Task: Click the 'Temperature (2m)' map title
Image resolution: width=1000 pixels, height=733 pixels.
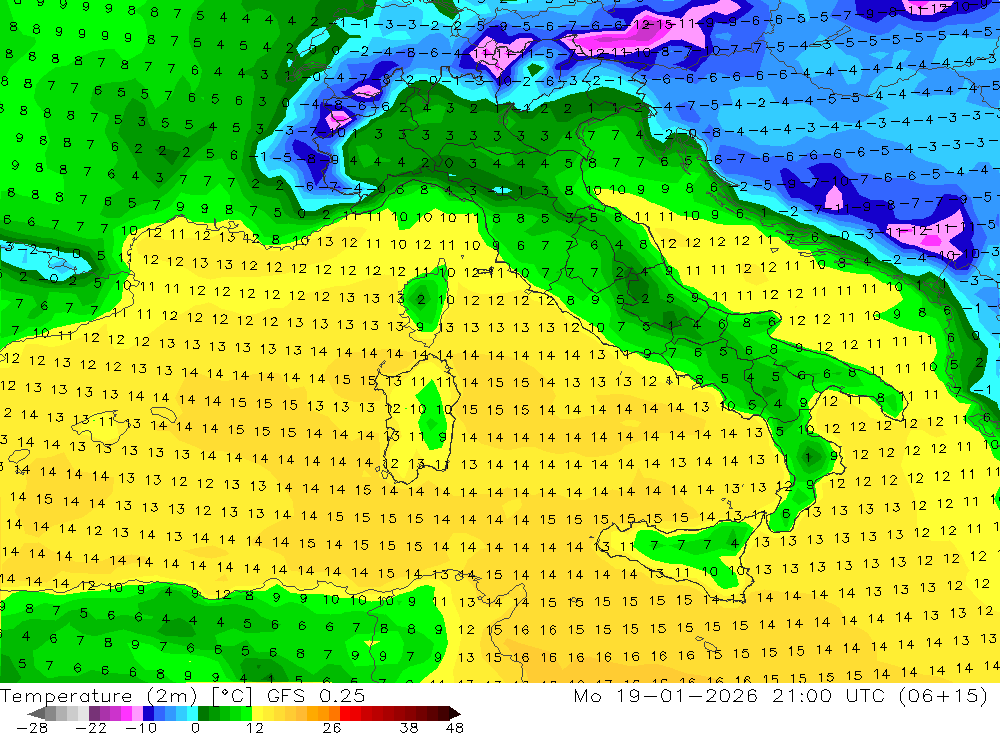Action: pos(99,696)
